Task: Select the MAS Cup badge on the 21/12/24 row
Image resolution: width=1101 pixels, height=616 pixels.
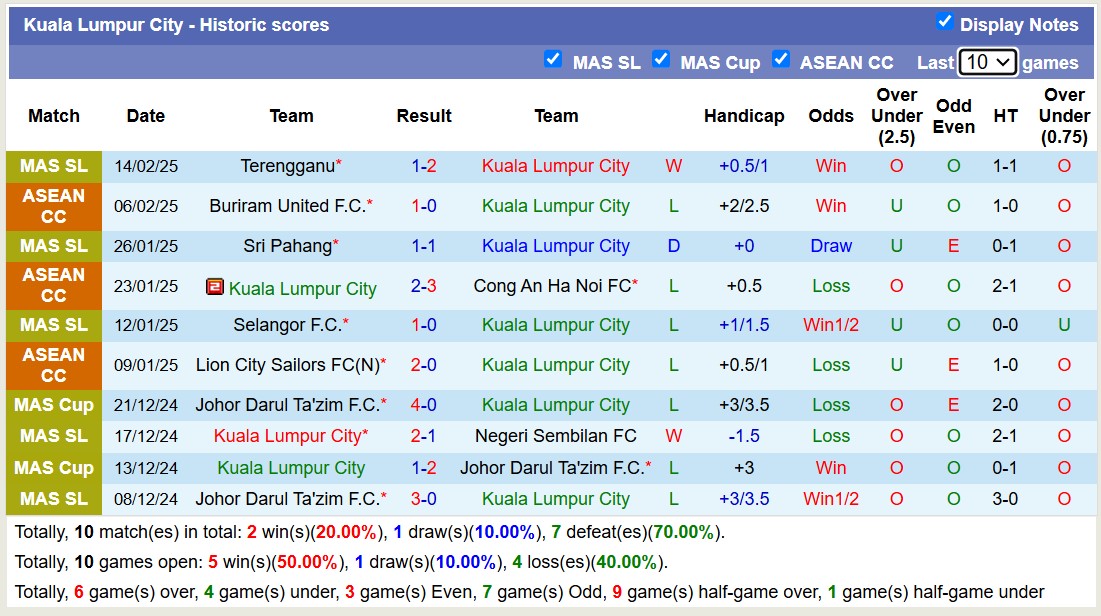Action: pyautogui.click(x=53, y=405)
